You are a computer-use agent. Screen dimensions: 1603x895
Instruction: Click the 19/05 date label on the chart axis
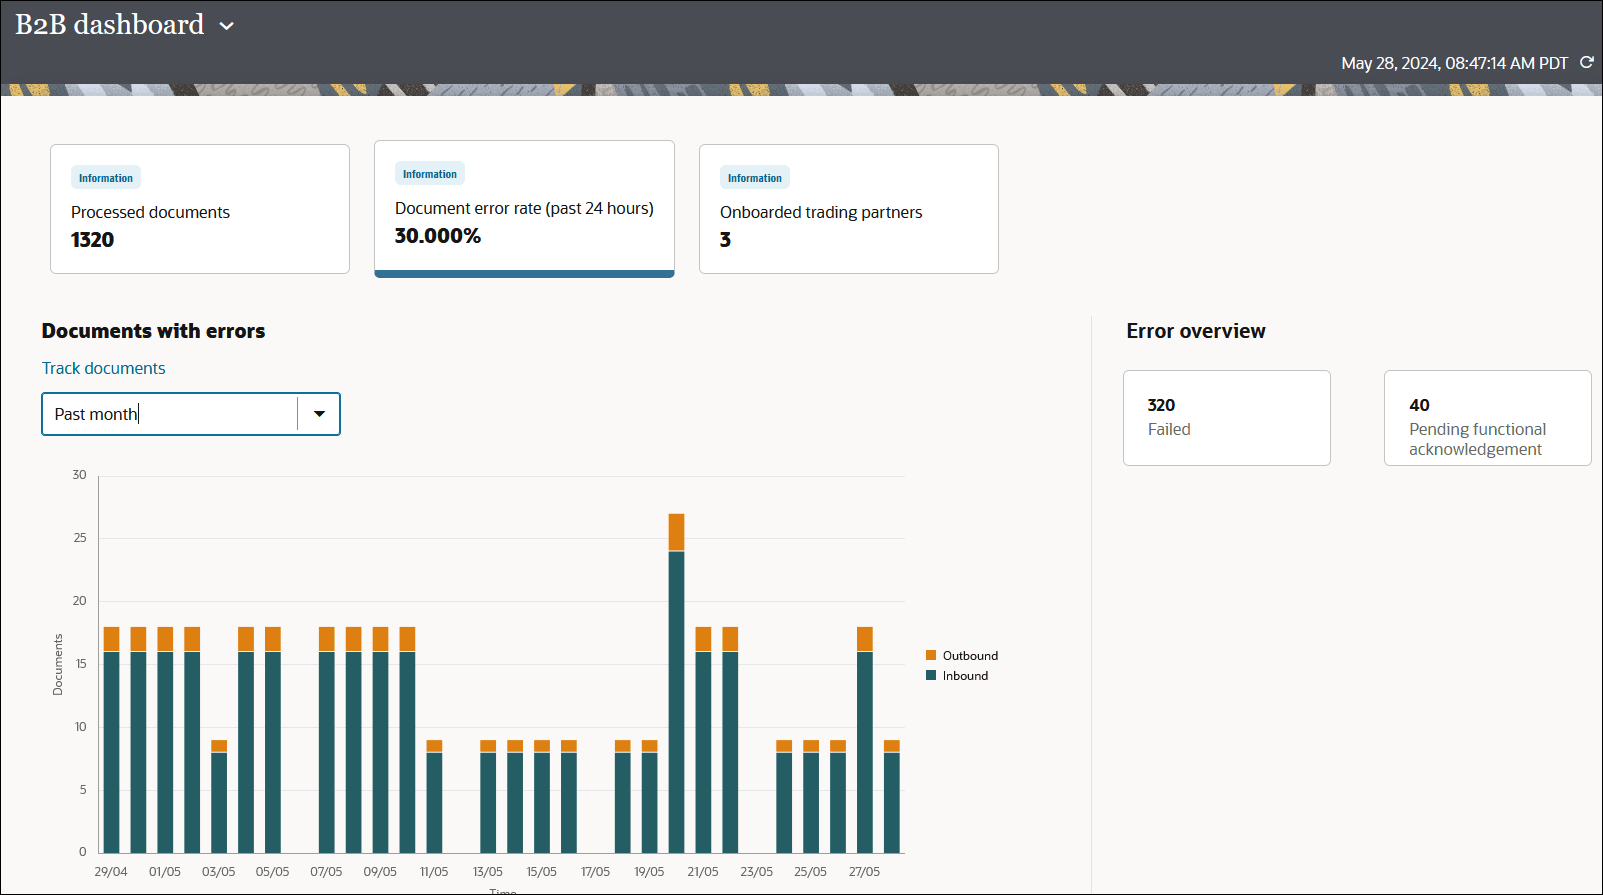tap(649, 872)
